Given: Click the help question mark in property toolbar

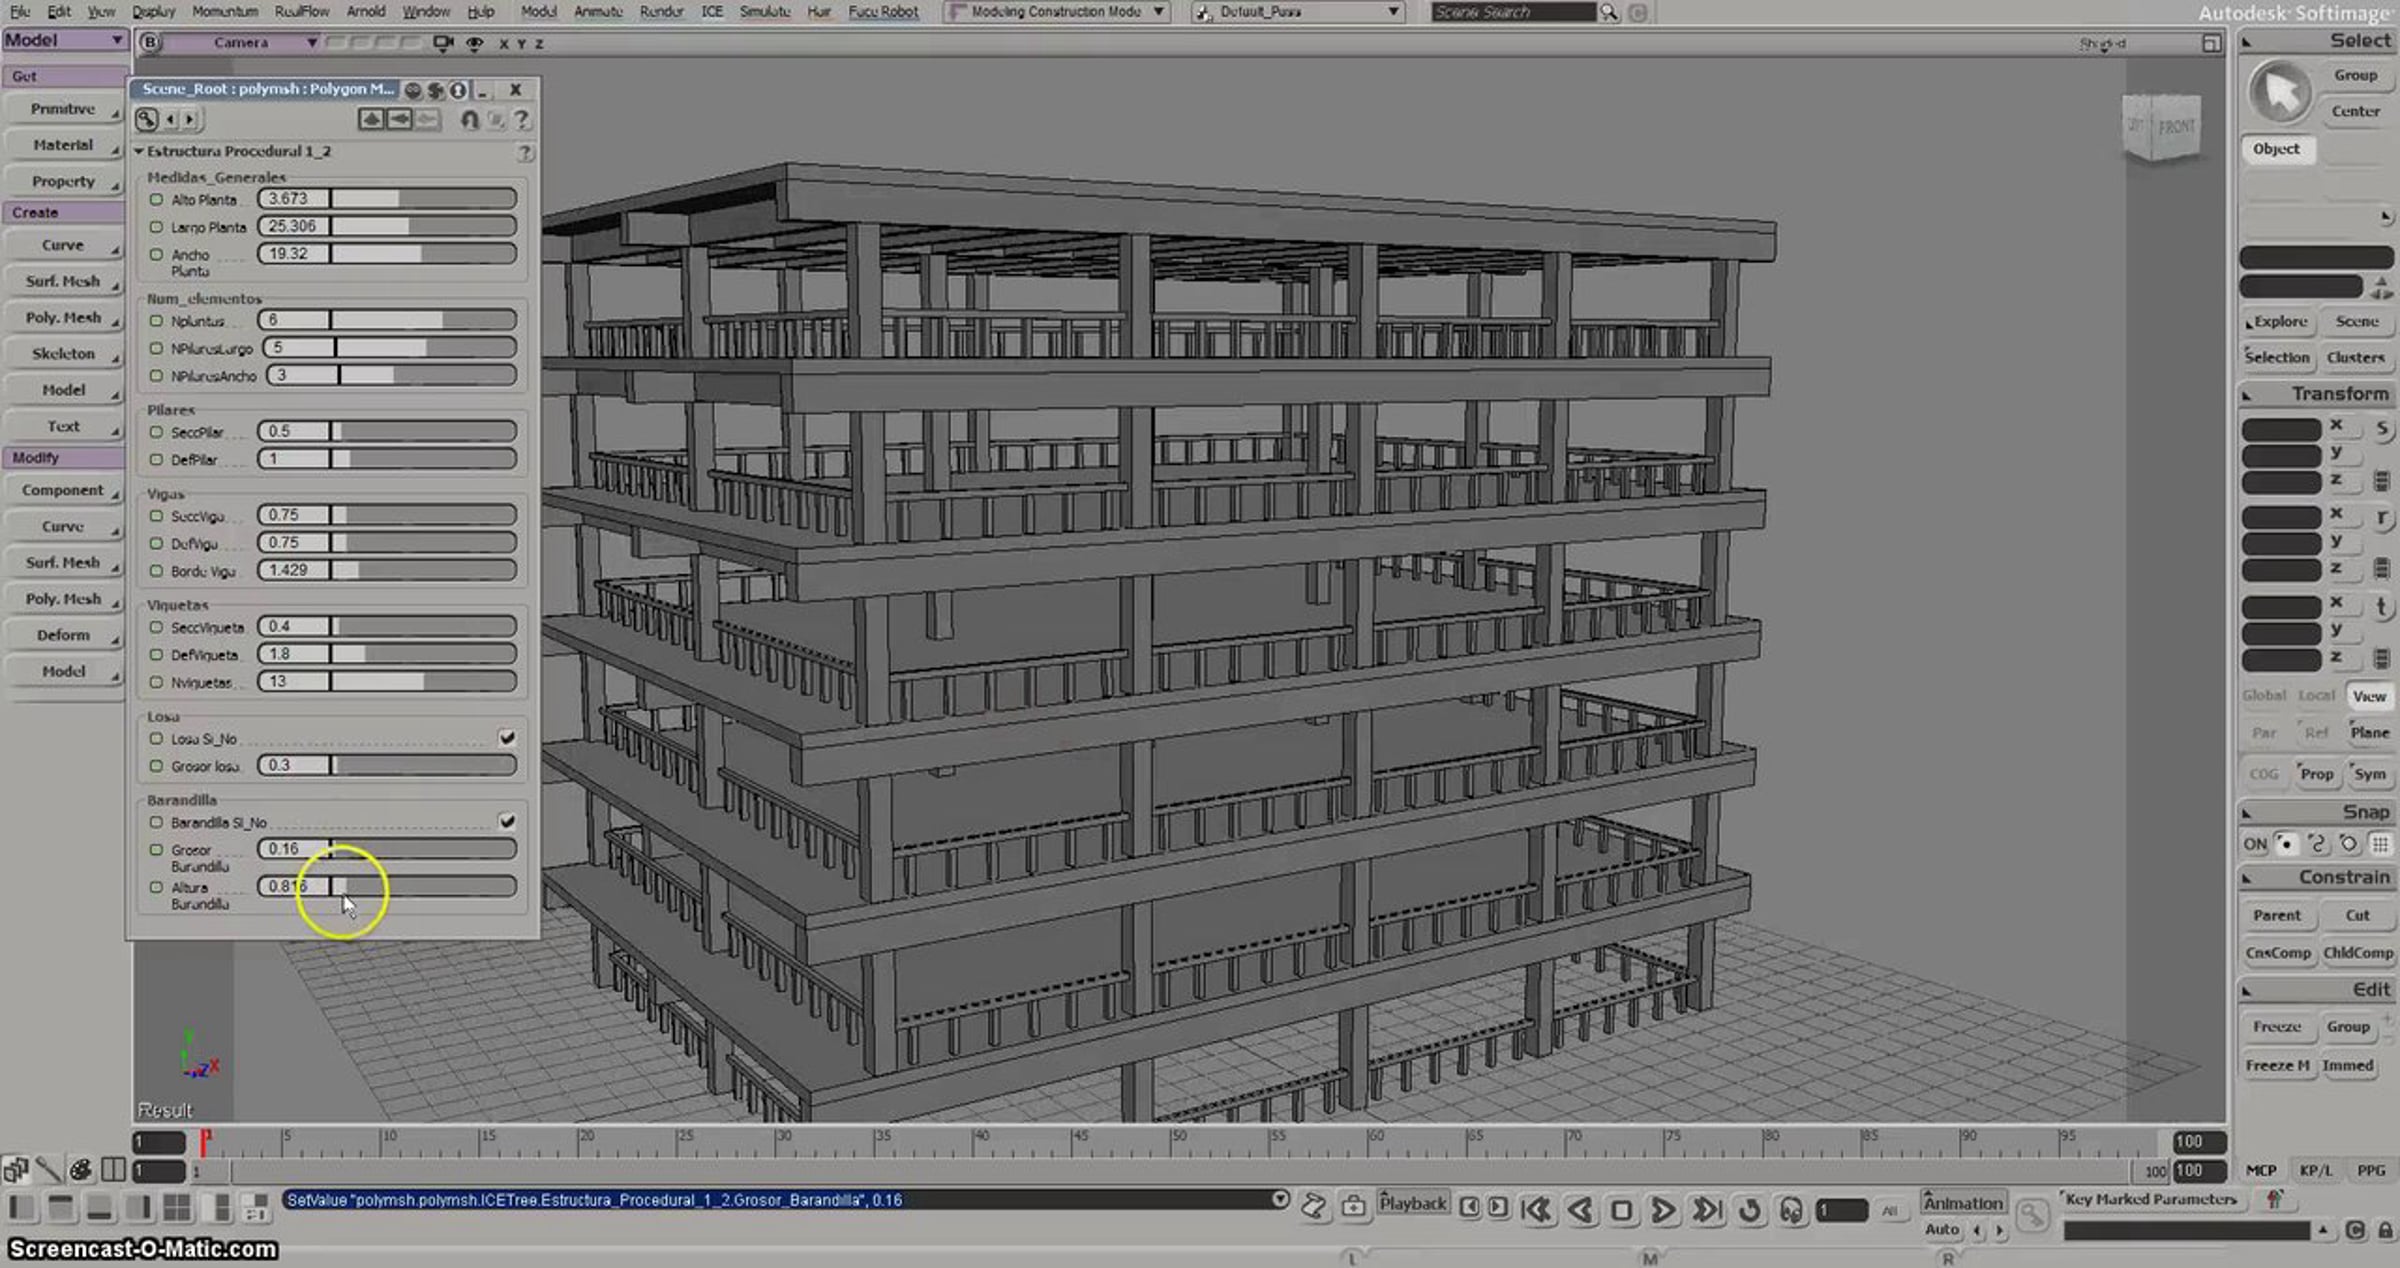Looking at the screenshot, I should 521,120.
